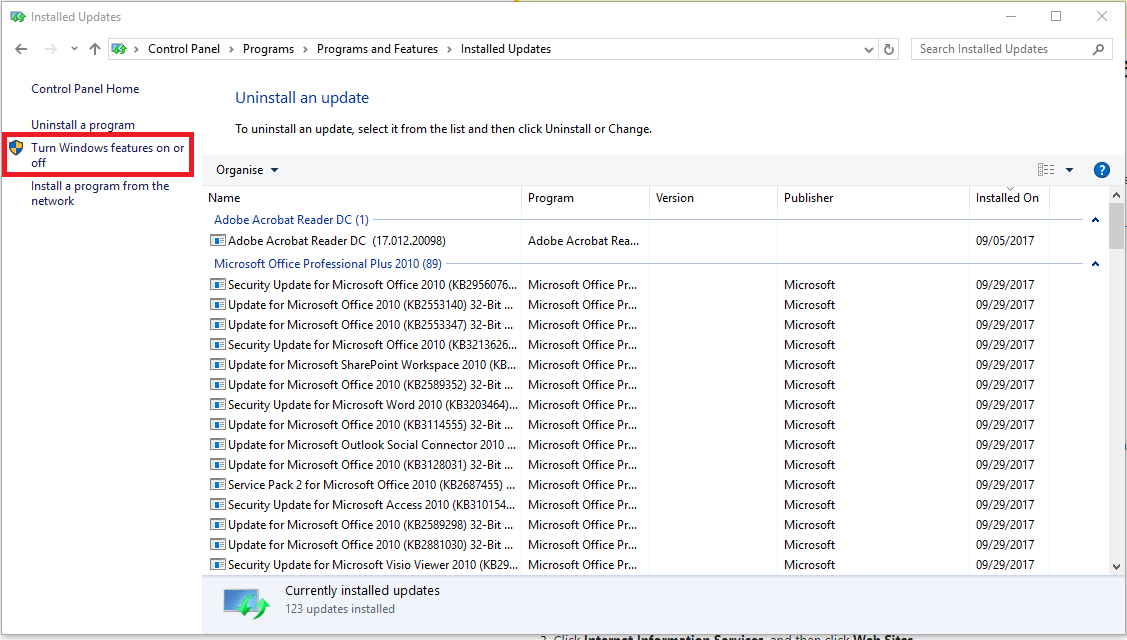Sort by Installed On column header
The width and height of the screenshot is (1127, 640).
pyautogui.click(x=1009, y=198)
